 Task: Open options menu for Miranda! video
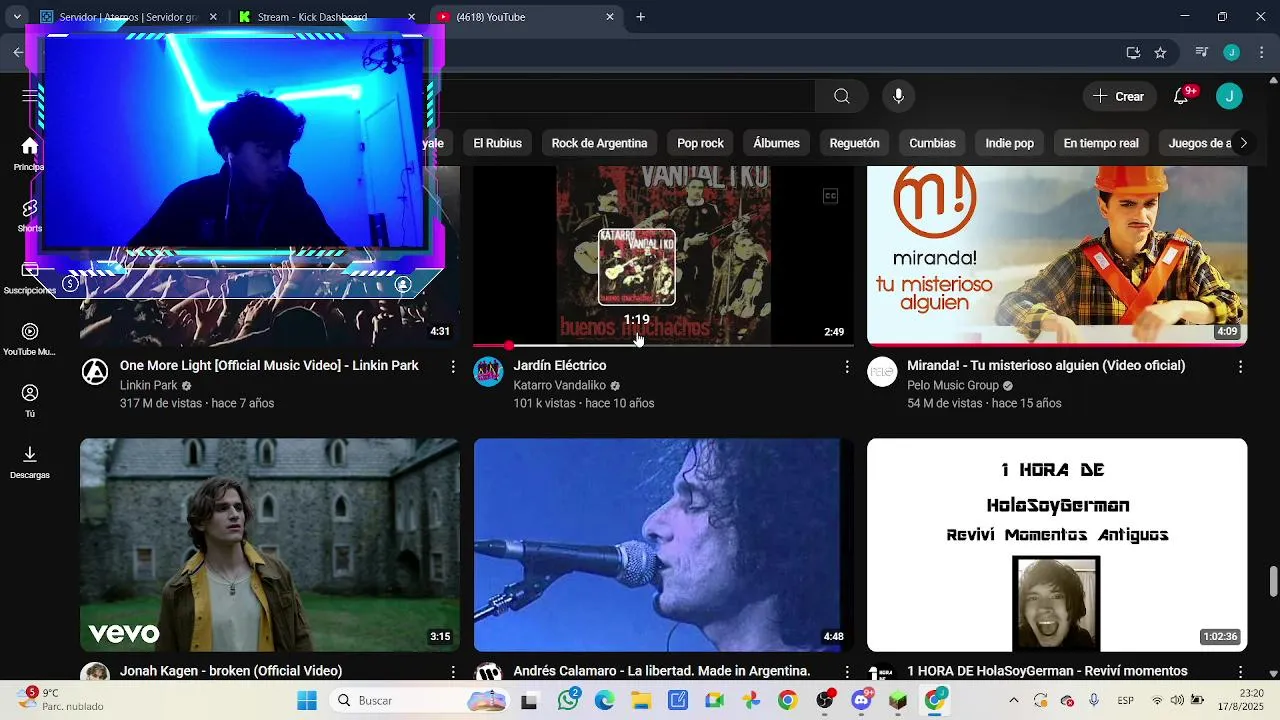tap(1240, 367)
